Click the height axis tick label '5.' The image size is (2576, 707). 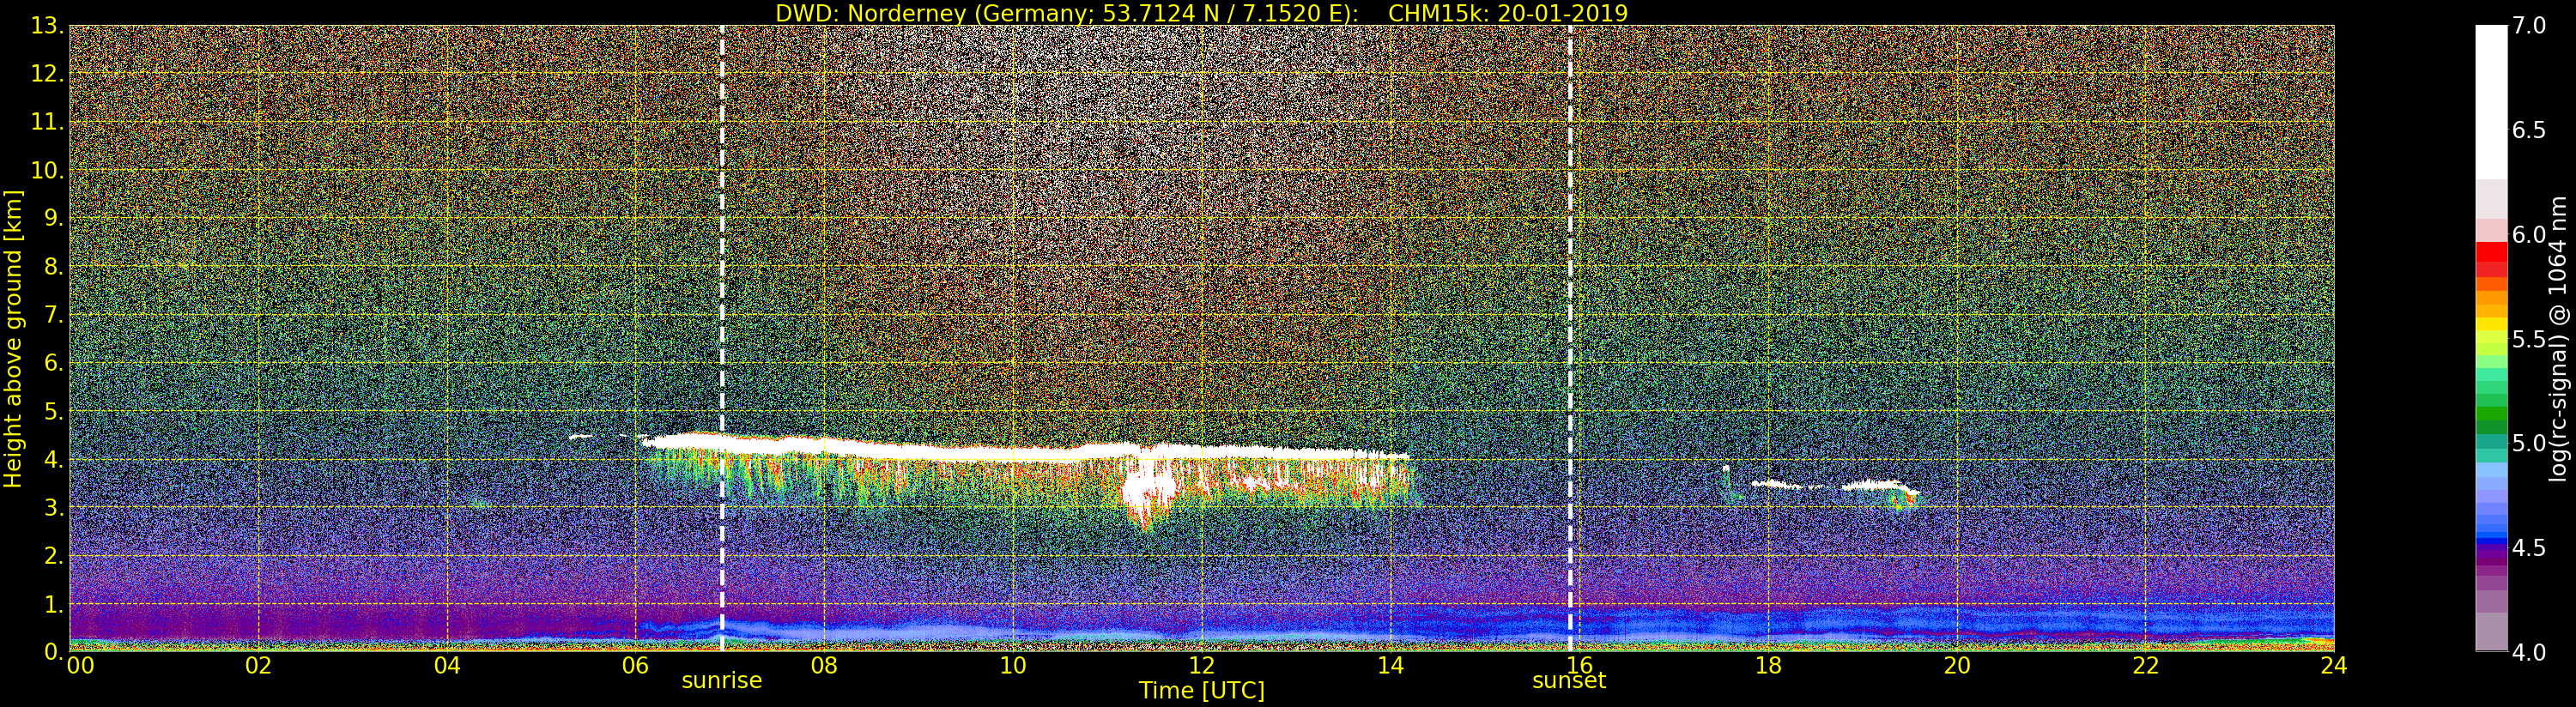click(54, 411)
